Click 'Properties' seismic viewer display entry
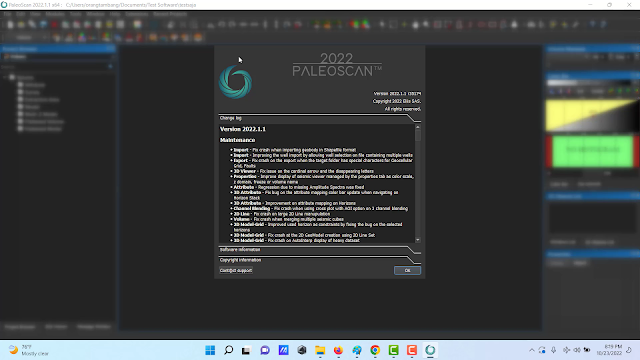 (324, 179)
